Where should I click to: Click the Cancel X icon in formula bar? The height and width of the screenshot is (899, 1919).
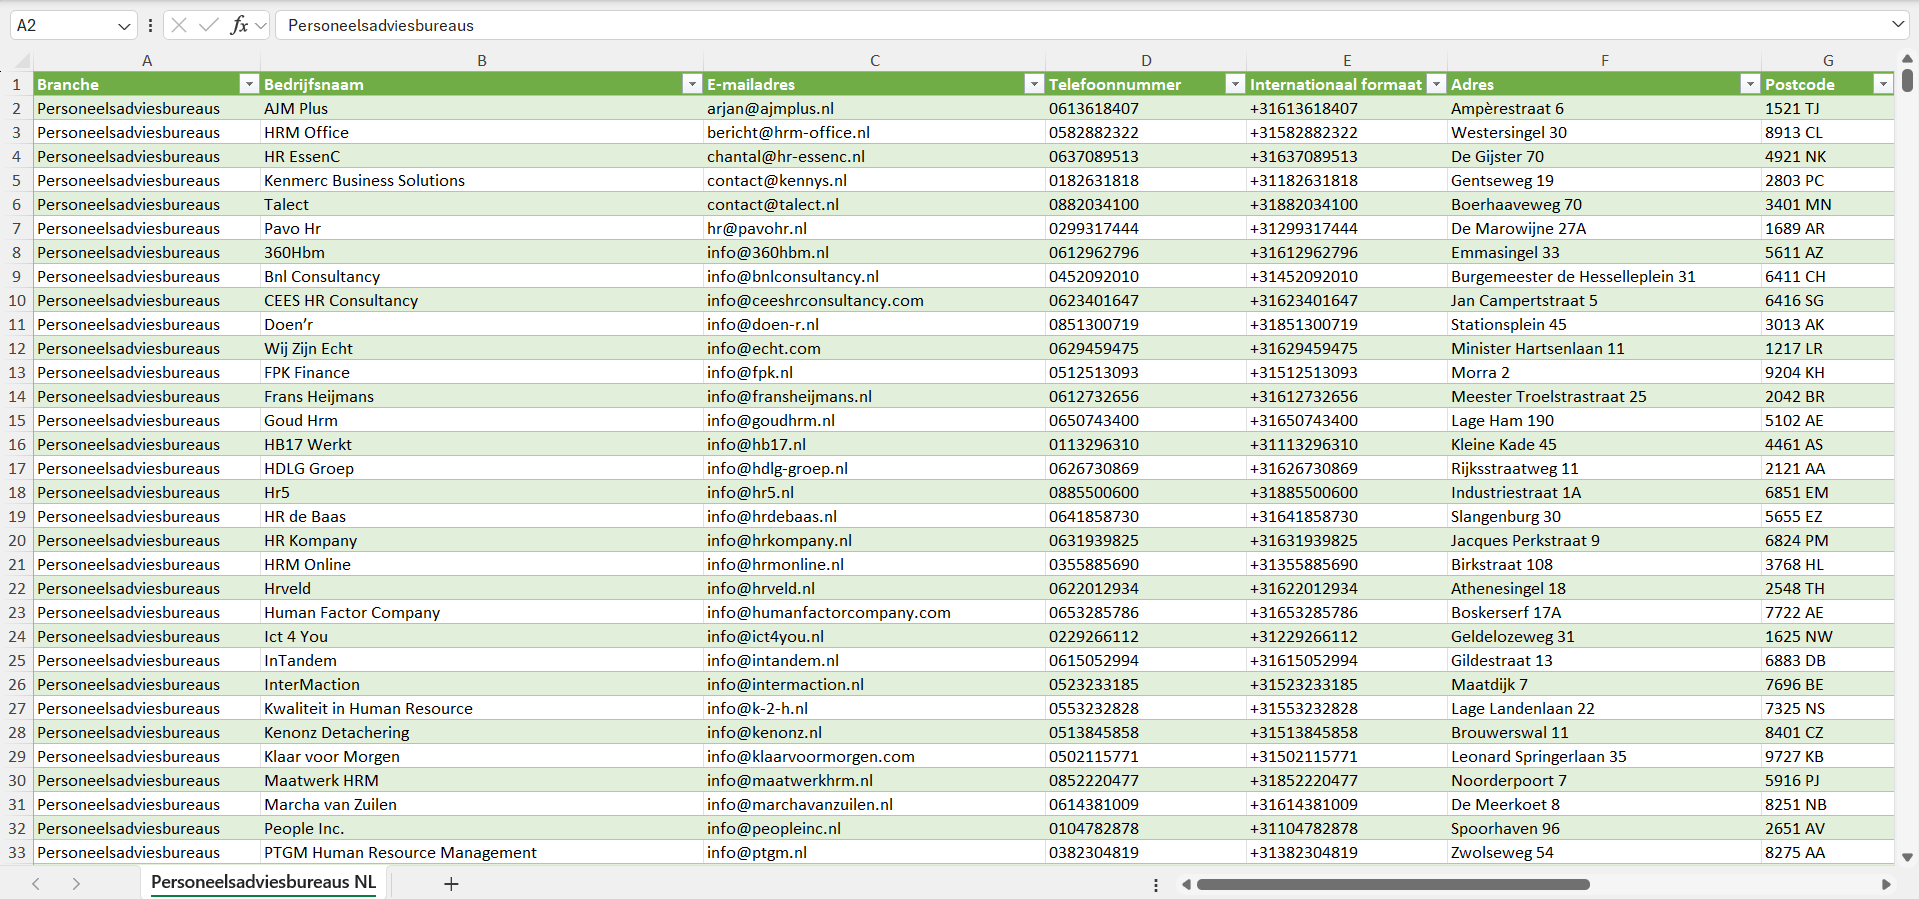point(179,25)
